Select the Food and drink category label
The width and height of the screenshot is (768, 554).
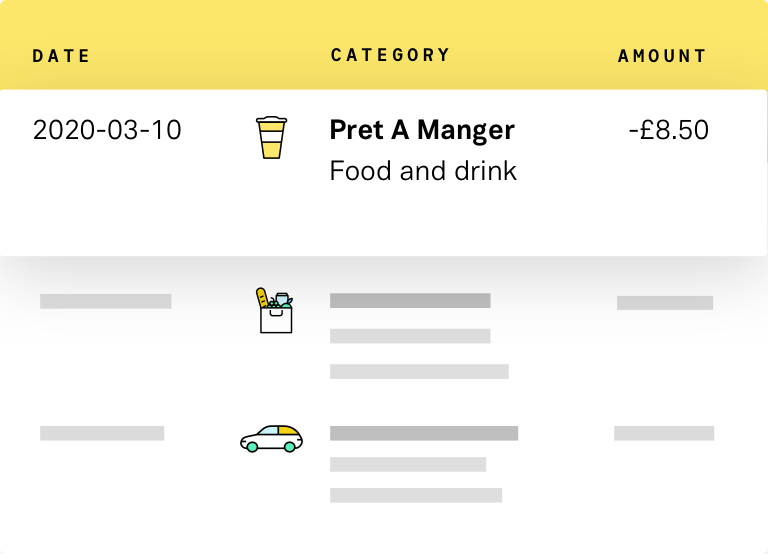423,171
